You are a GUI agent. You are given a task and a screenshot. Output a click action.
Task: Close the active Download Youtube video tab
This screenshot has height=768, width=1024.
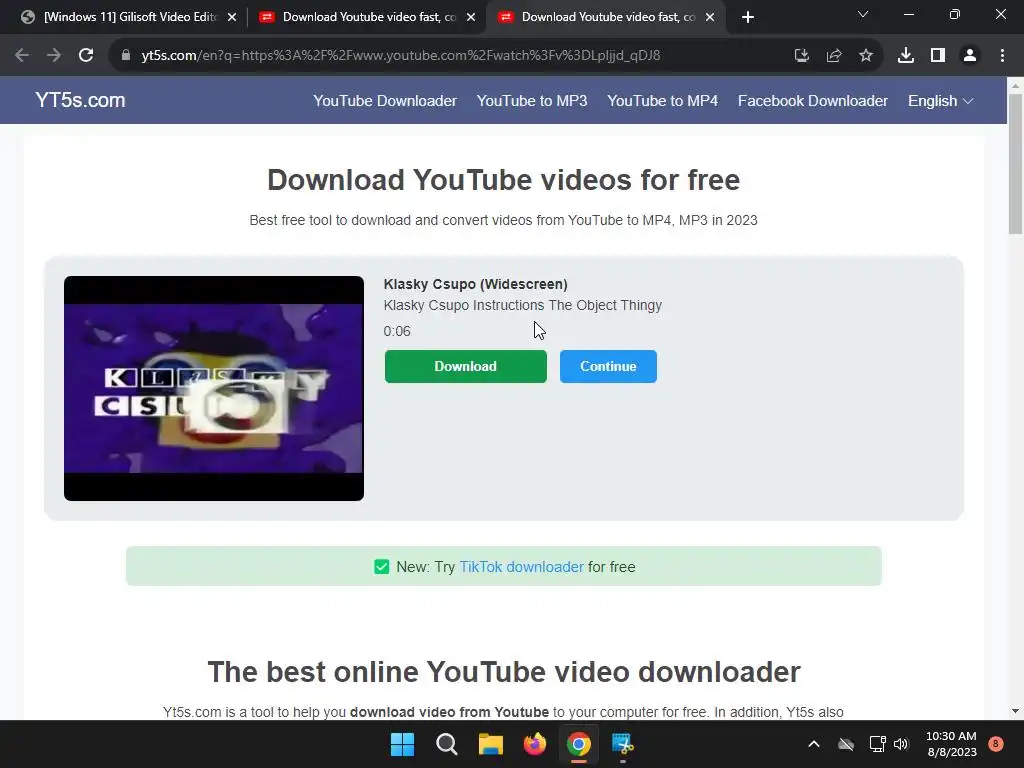[710, 17]
